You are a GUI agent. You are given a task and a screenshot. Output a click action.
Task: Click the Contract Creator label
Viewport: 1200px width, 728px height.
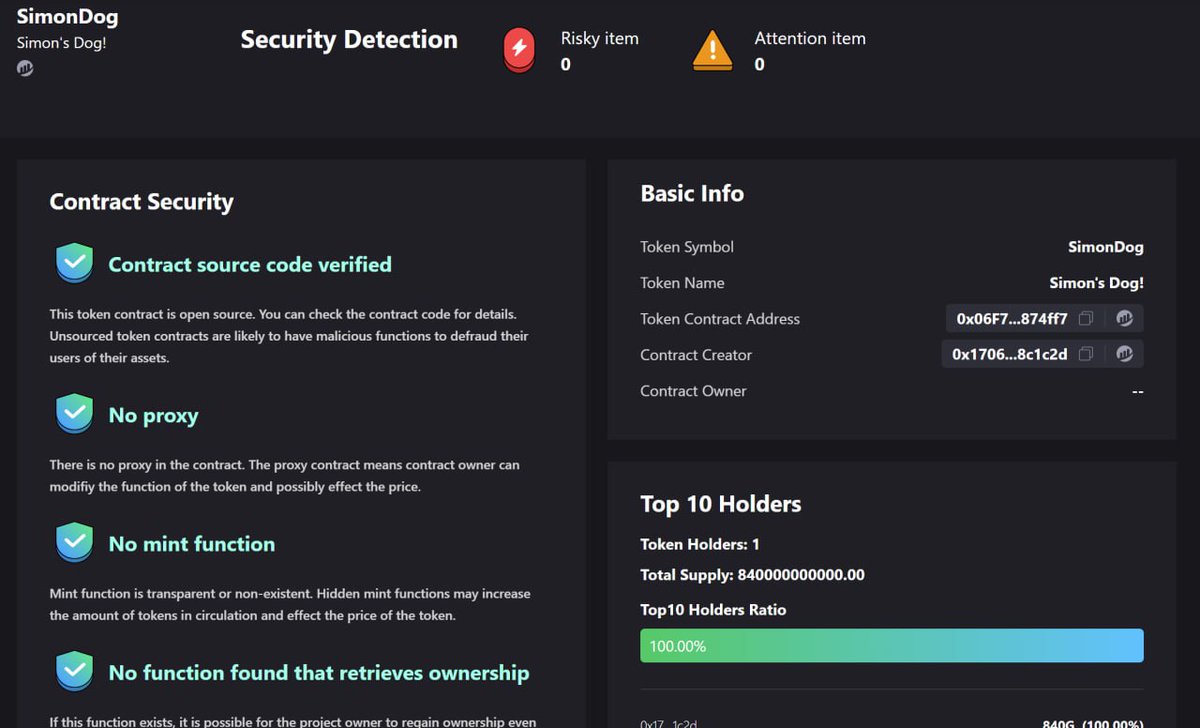696,355
